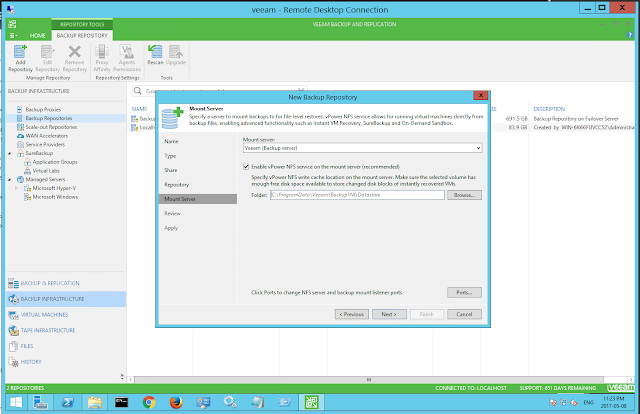
Task: Go to Share wizard step
Action: [x=171, y=170]
